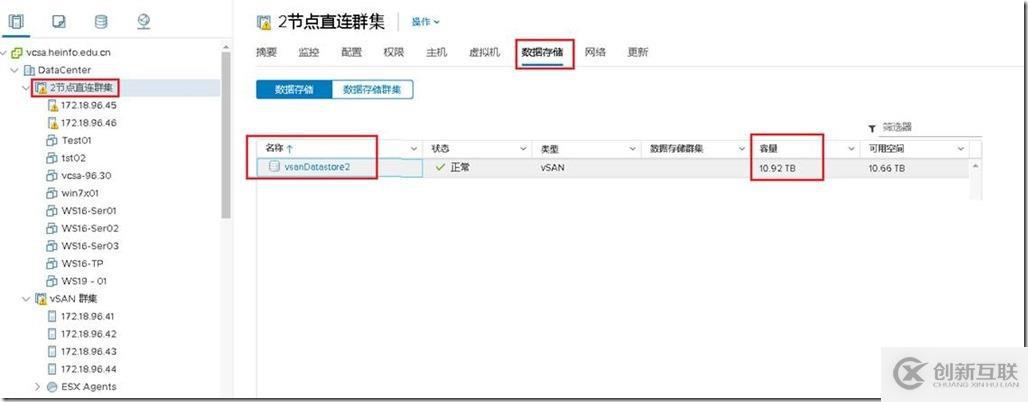The height and width of the screenshot is (402, 1028).
Task: Open Storage navigator icon
Action: click(101, 21)
